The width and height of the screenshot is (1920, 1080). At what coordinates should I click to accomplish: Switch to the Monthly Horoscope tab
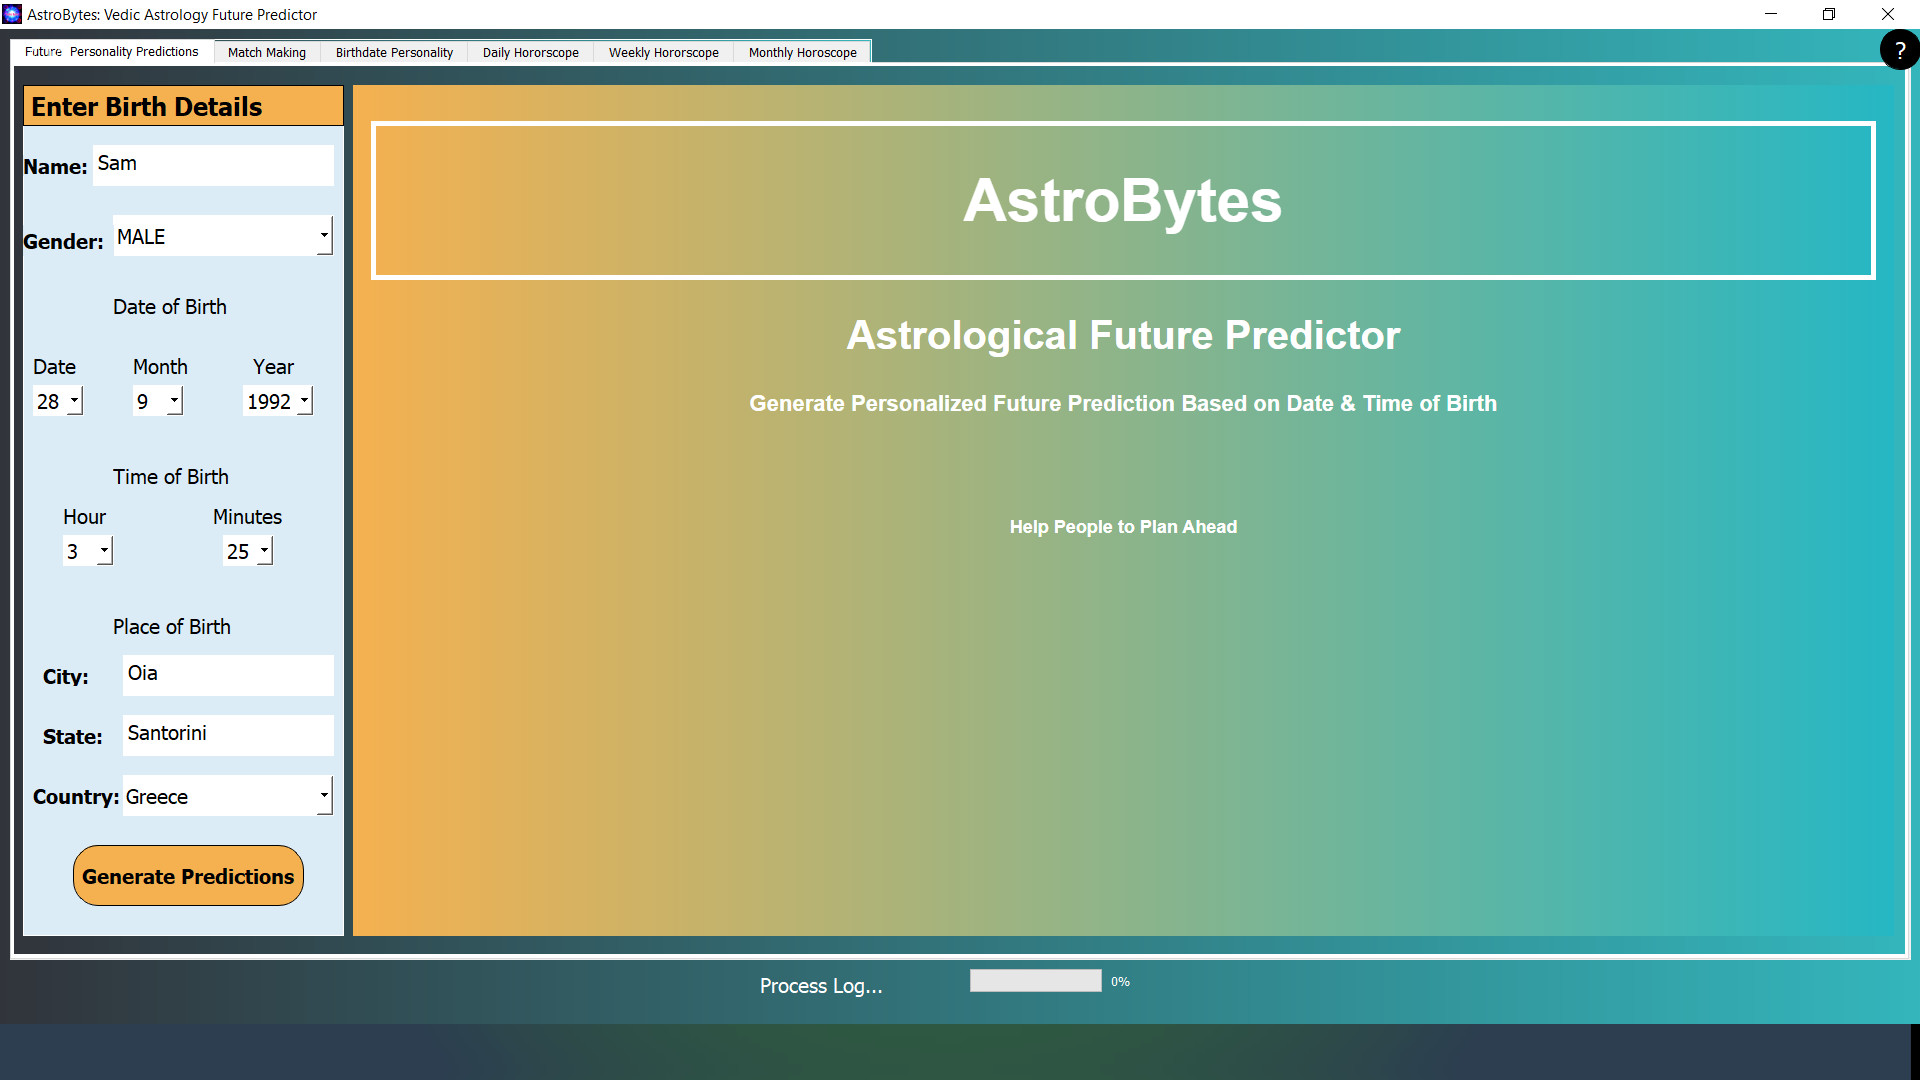[x=802, y=52]
